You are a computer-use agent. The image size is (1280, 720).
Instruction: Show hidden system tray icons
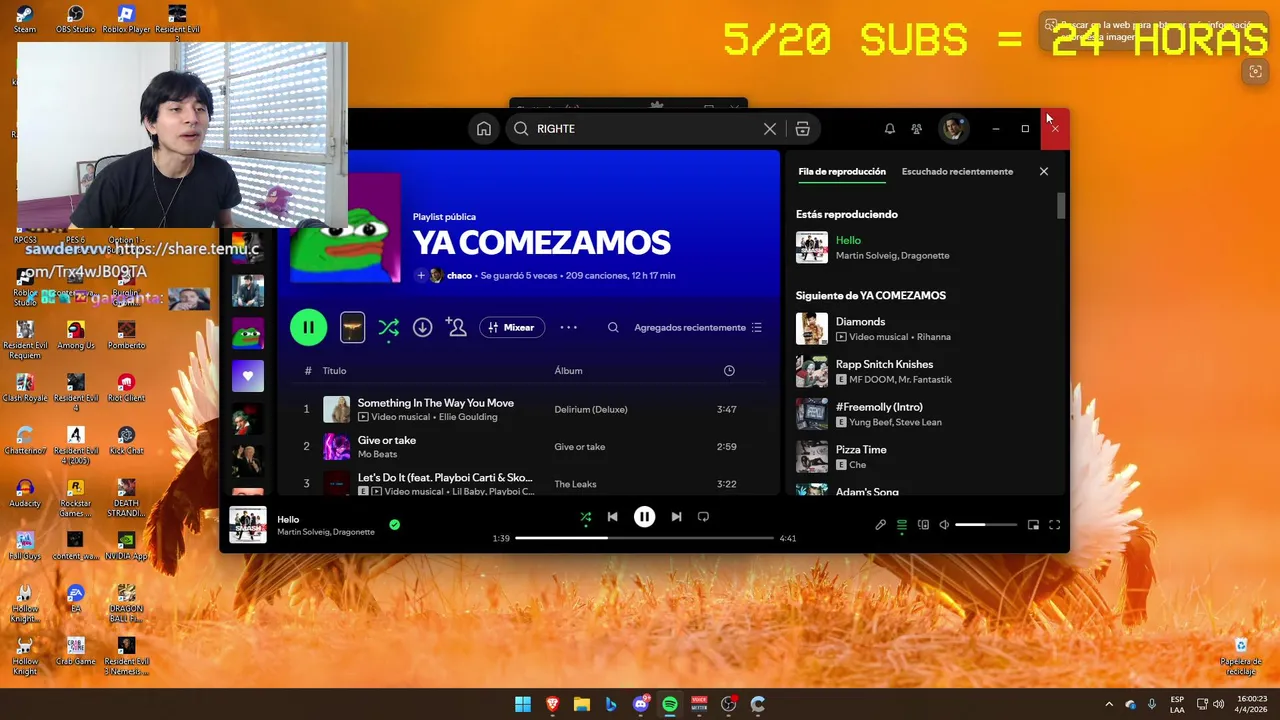click(x=1108, y=705)
